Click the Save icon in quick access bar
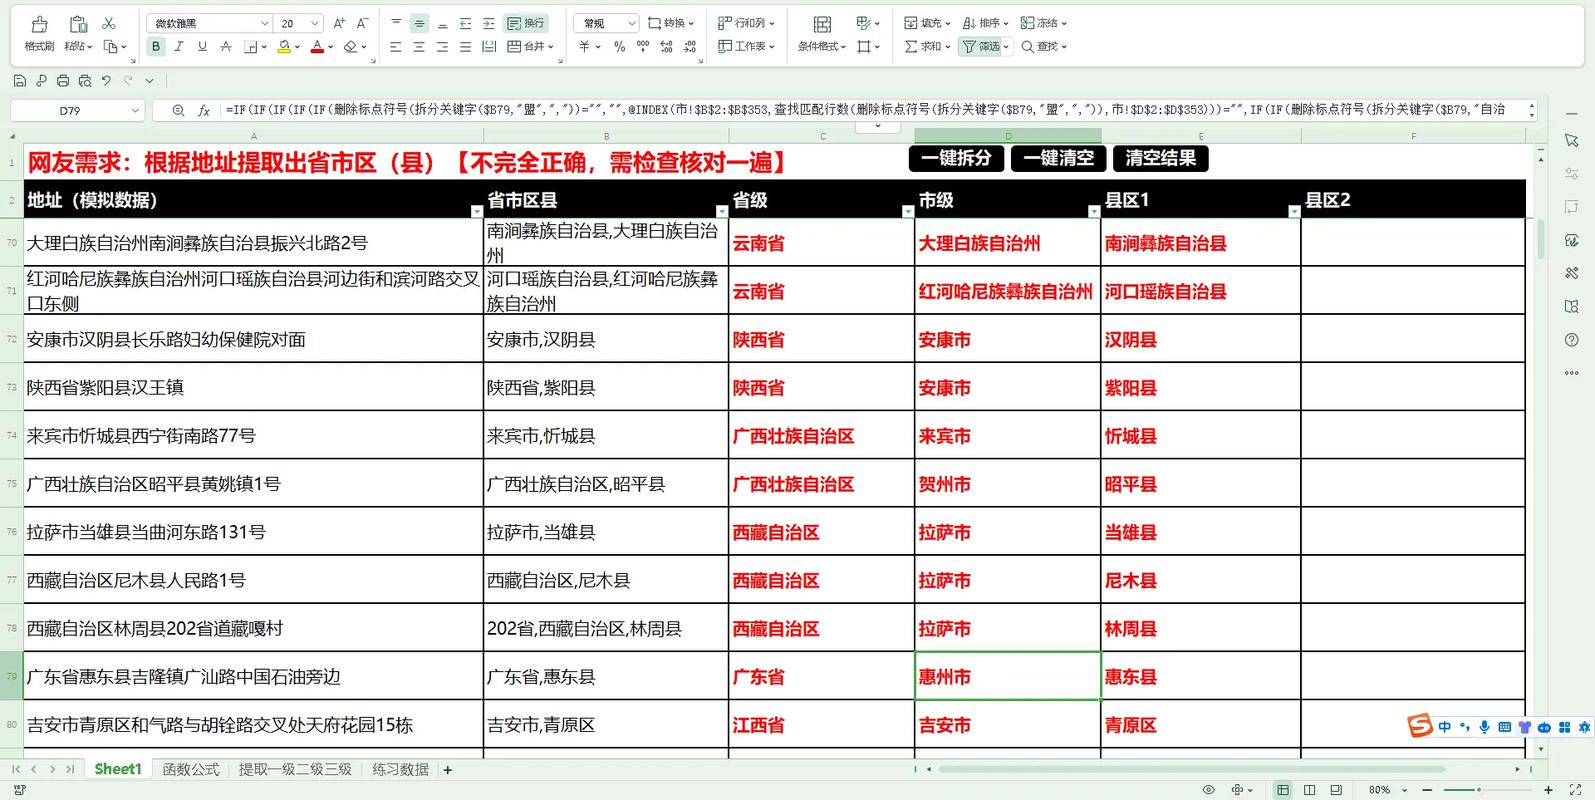This screenshot has width=1595, height=800. pyautogui.click(x=20, y=81)
